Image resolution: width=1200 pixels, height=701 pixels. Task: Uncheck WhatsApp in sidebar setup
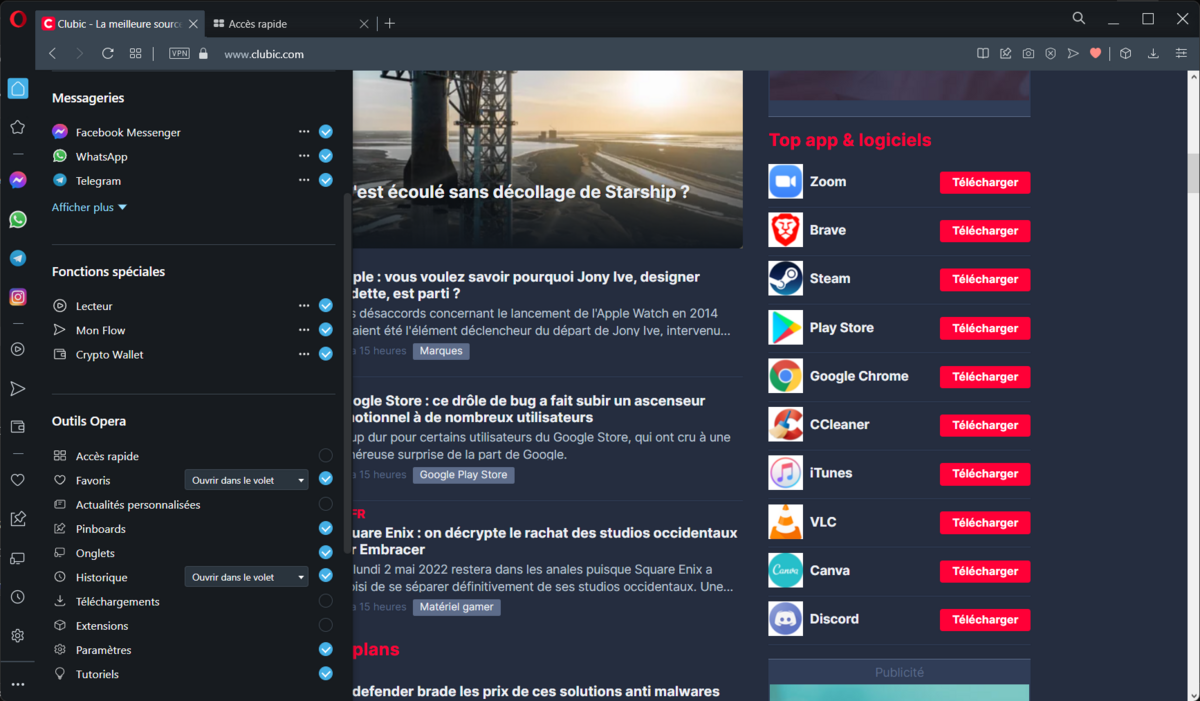[326, 156]
